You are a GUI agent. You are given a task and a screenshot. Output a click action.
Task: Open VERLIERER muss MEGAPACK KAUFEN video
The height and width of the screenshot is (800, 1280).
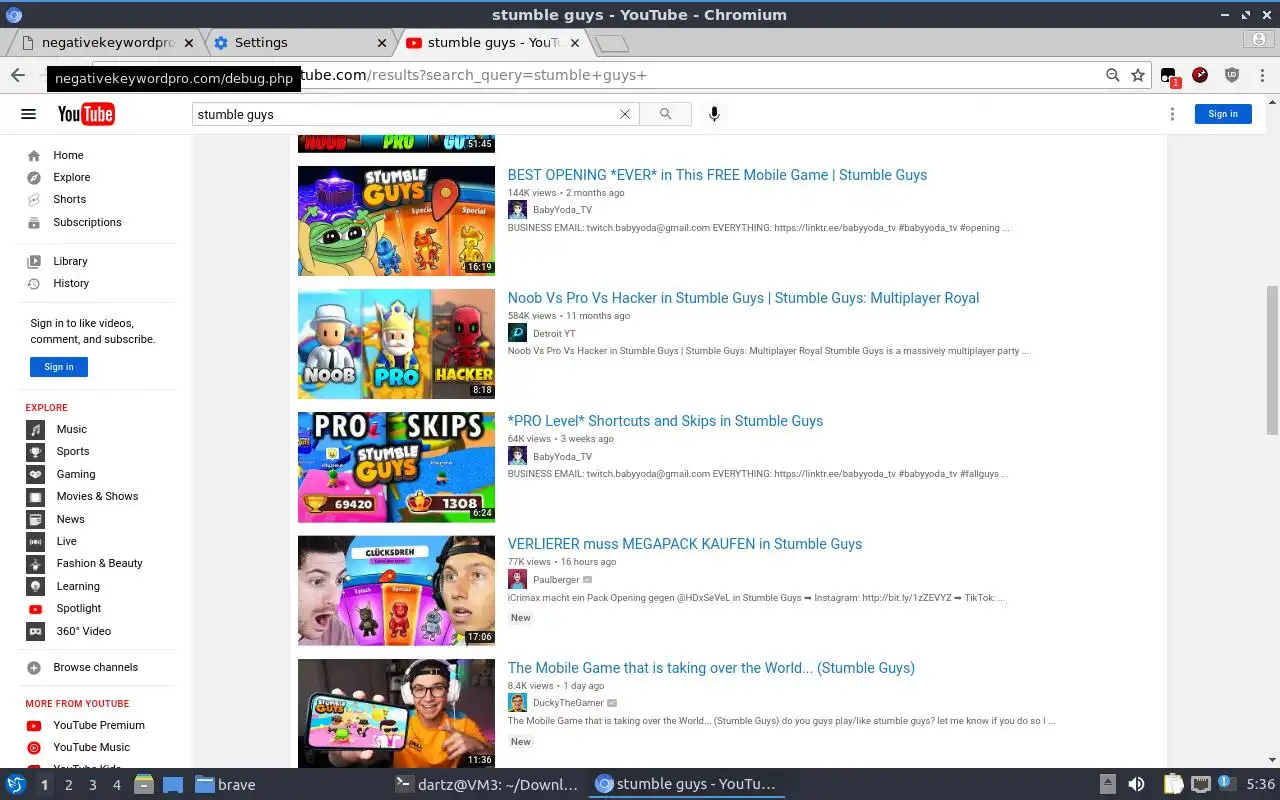(x=684, y=544)
